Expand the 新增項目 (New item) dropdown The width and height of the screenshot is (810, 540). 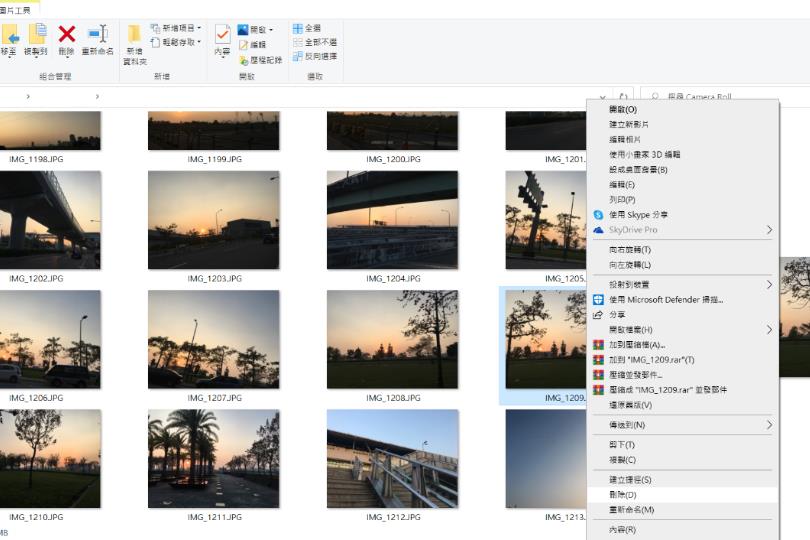[199, 28]
